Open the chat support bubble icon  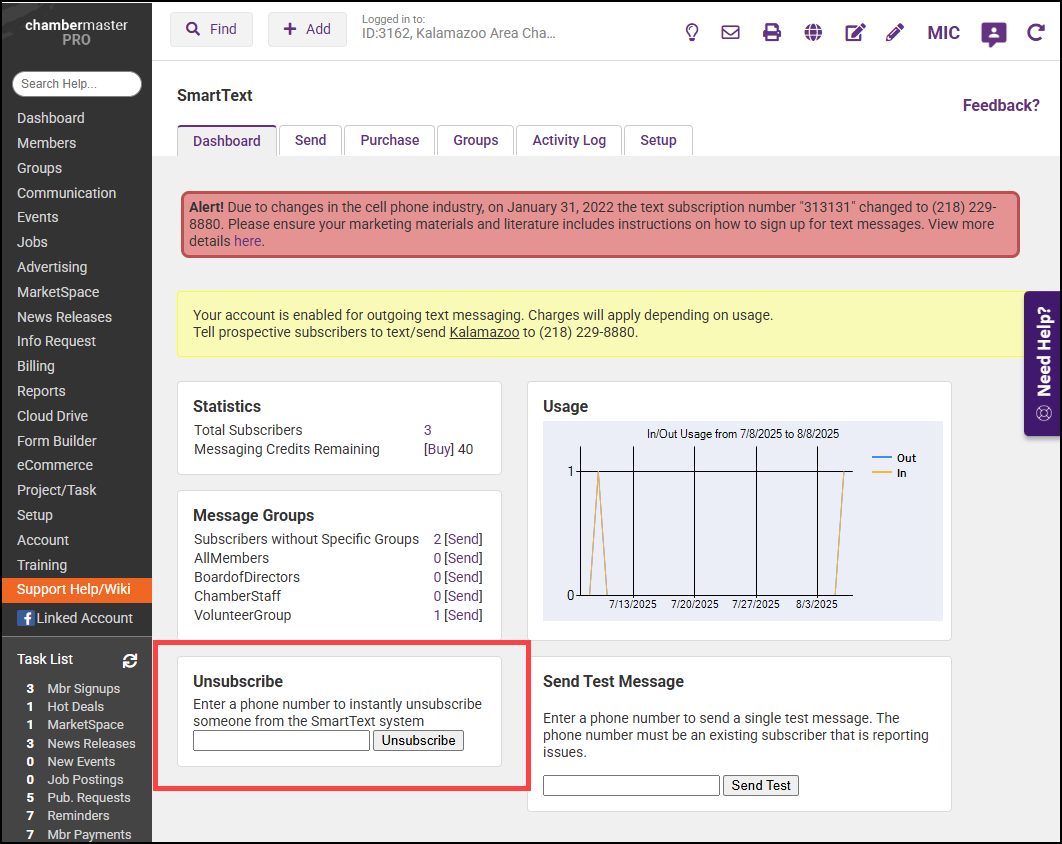pyautogui.click(x=993, y=34)
